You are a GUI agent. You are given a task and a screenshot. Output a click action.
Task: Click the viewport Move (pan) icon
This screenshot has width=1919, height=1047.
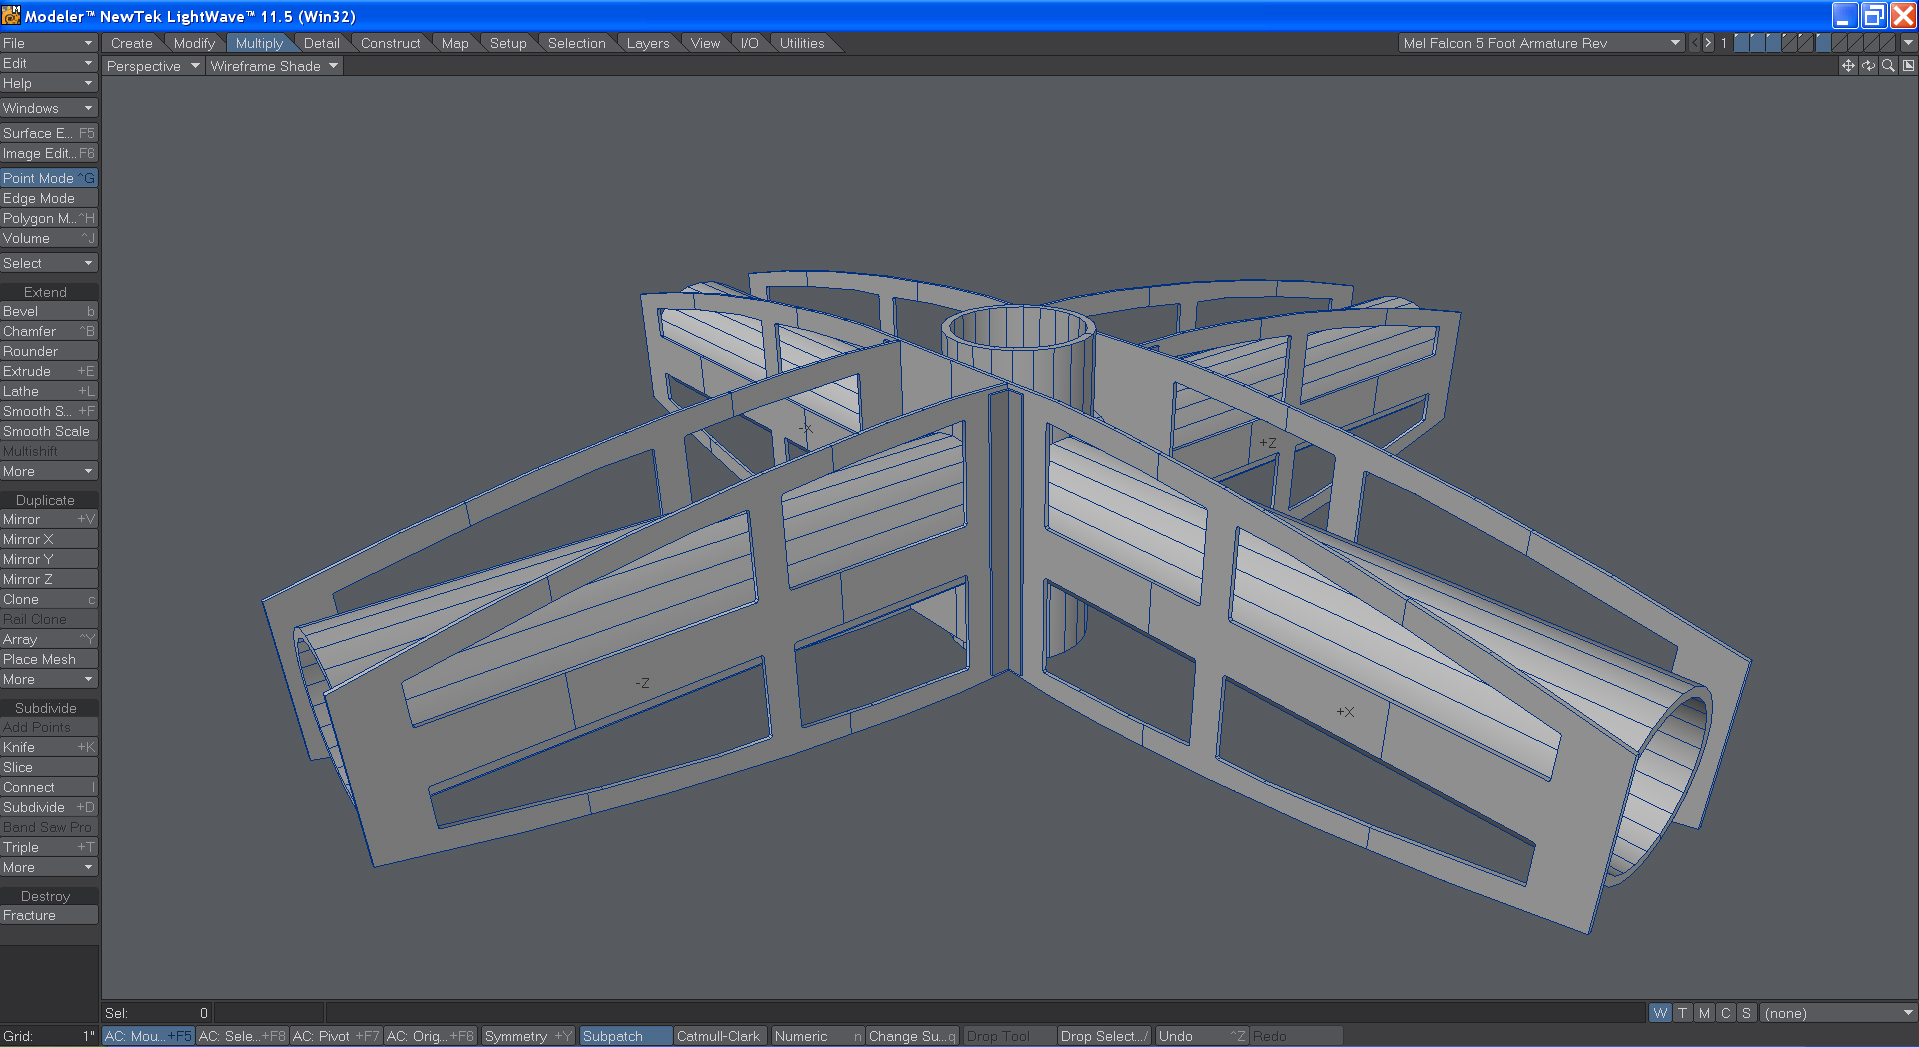pos(1848,65)
